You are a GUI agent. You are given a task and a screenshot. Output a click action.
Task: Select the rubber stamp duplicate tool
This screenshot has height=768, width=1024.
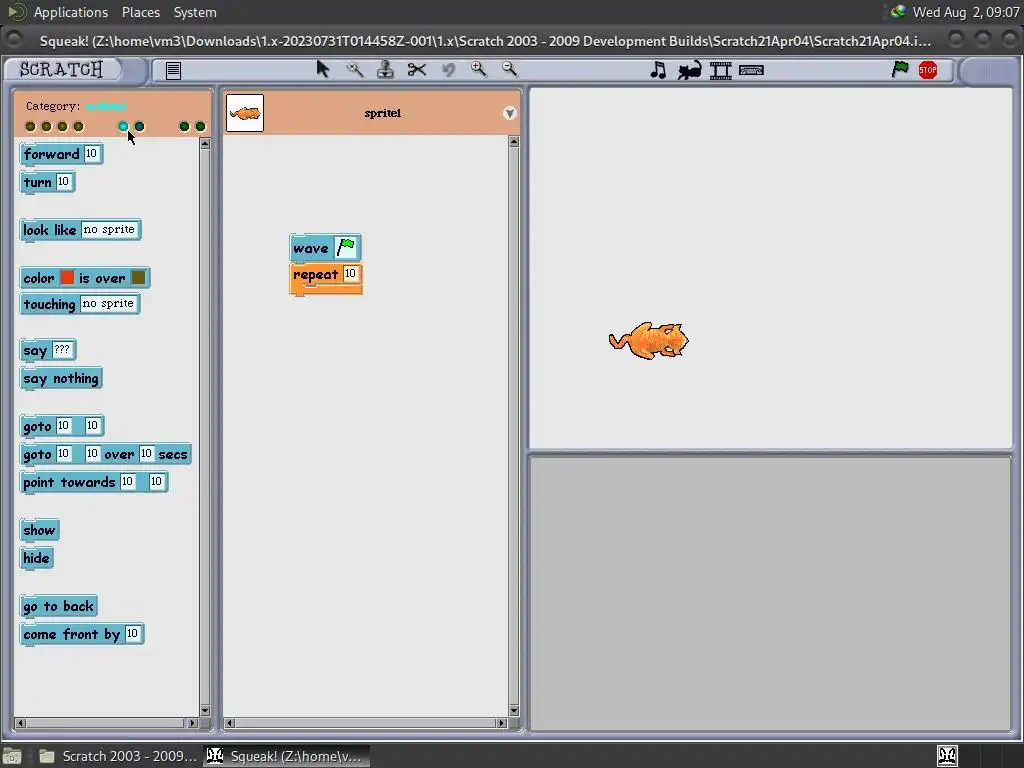click(385, 69)
